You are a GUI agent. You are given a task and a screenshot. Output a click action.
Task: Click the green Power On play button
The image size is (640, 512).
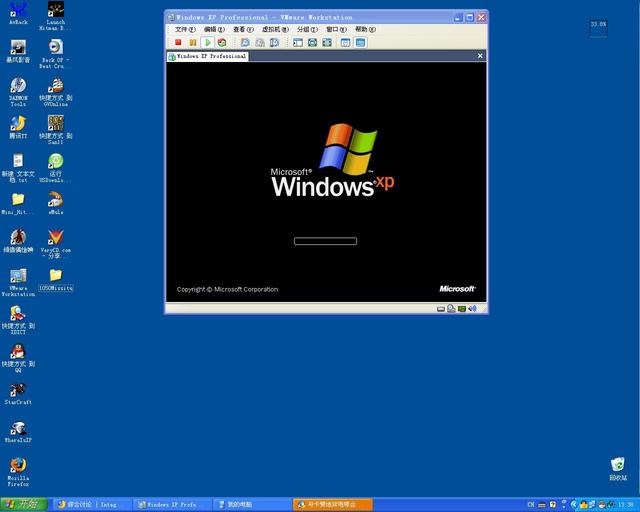(208, 42)
